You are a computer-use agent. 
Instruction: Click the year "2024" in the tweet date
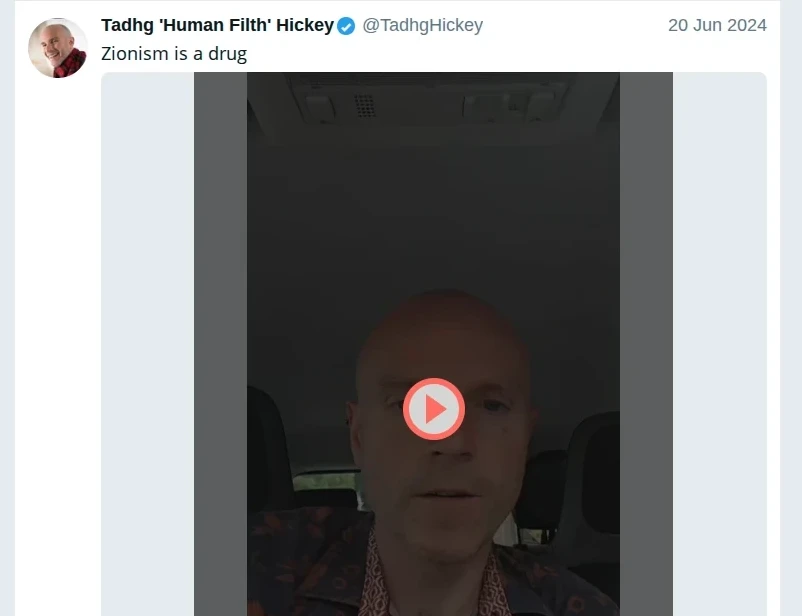746,26
